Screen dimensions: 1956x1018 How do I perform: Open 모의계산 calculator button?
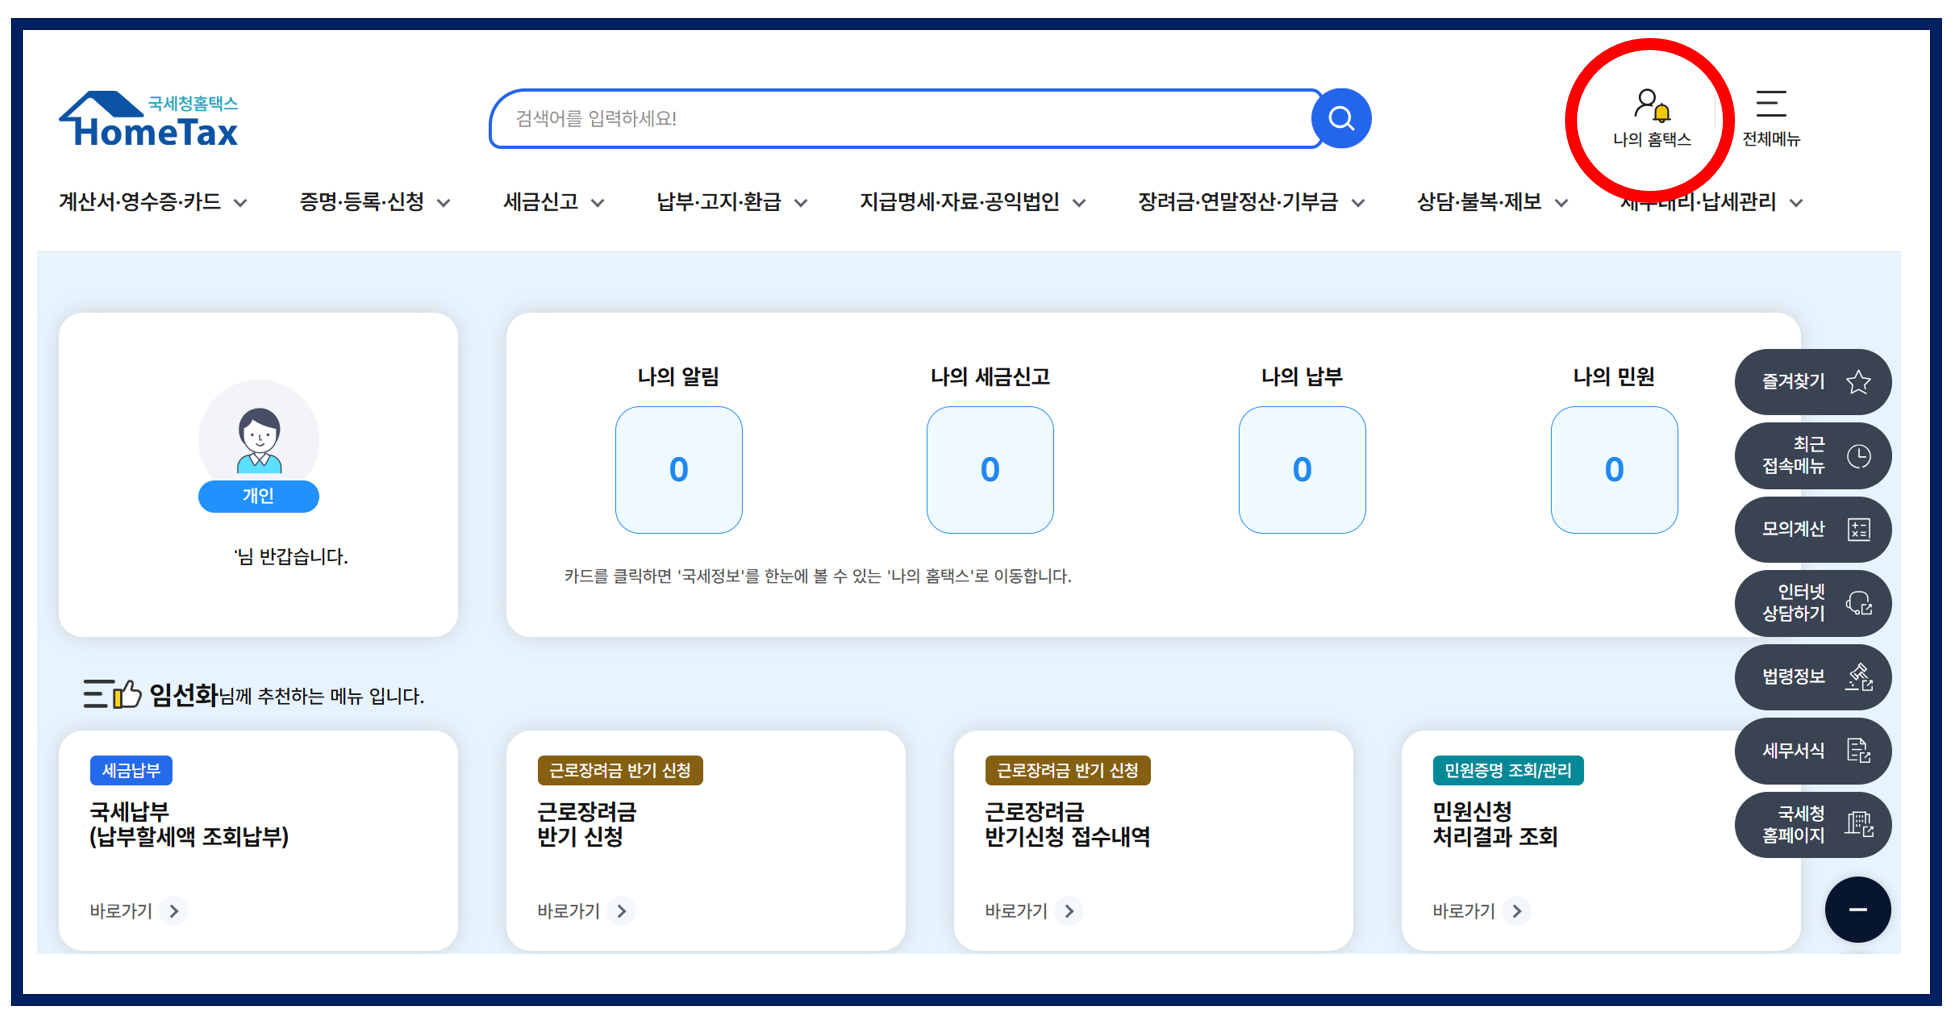point(1813,530)
